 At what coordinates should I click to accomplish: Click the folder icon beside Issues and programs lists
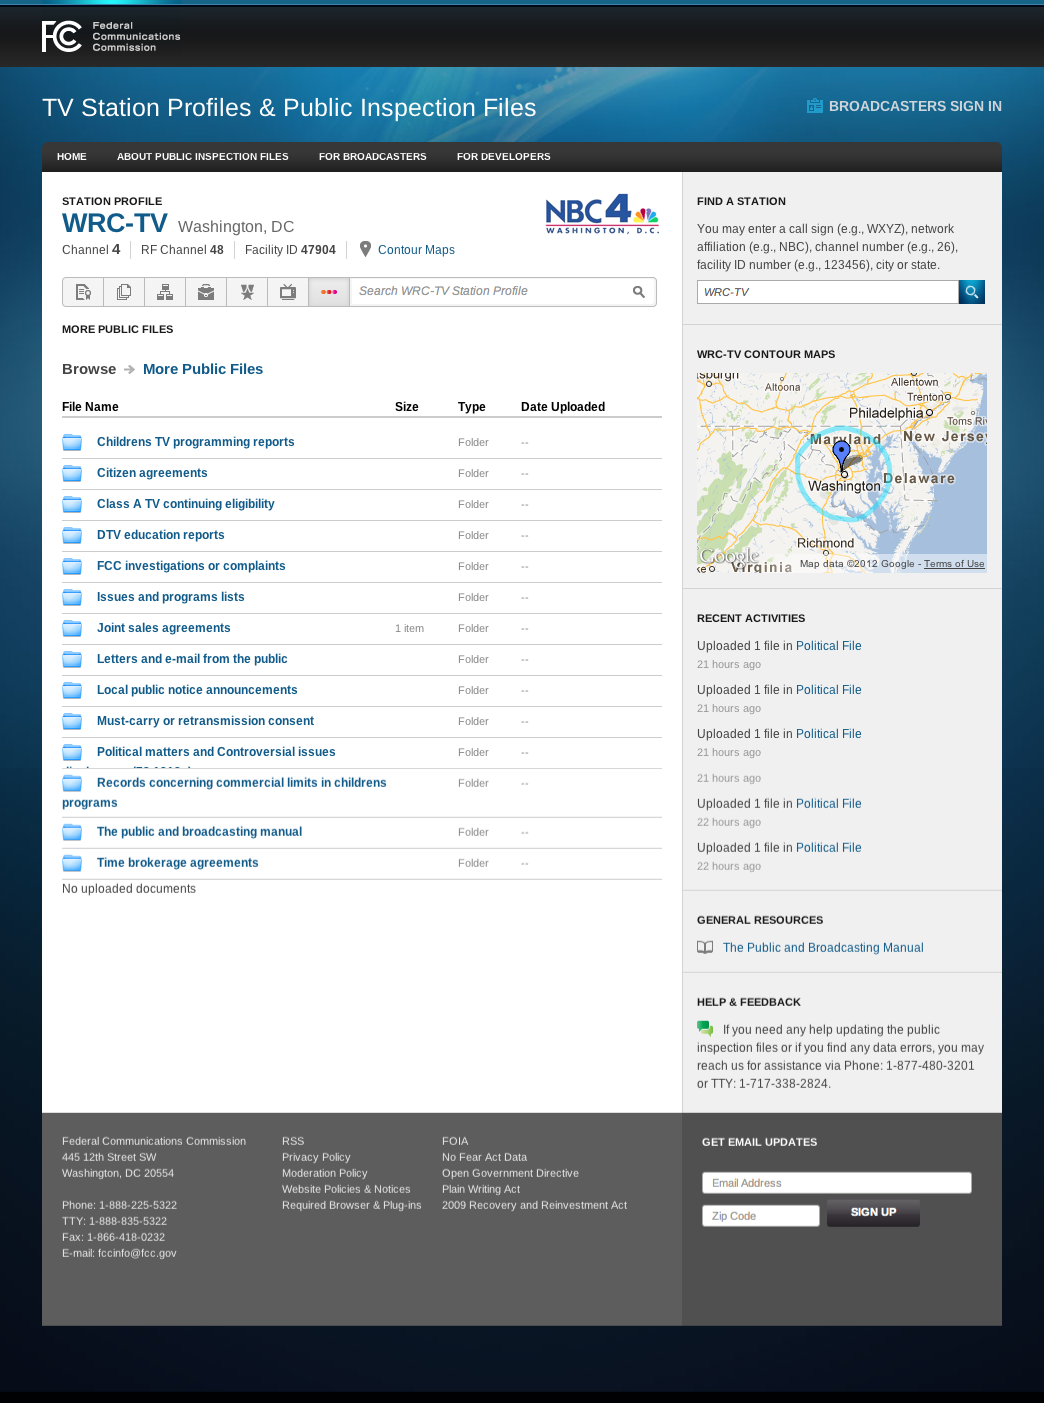click(x=72, y=597)
